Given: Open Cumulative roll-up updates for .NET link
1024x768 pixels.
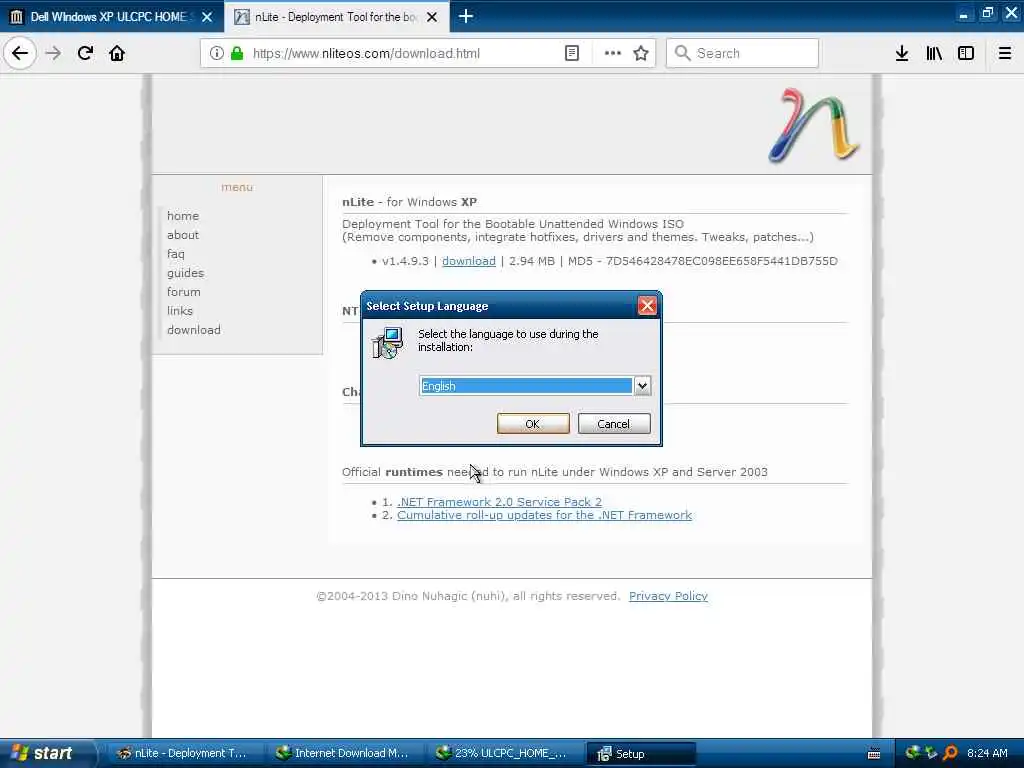Looking at the screenshot, I should click(x=545, y=515).
